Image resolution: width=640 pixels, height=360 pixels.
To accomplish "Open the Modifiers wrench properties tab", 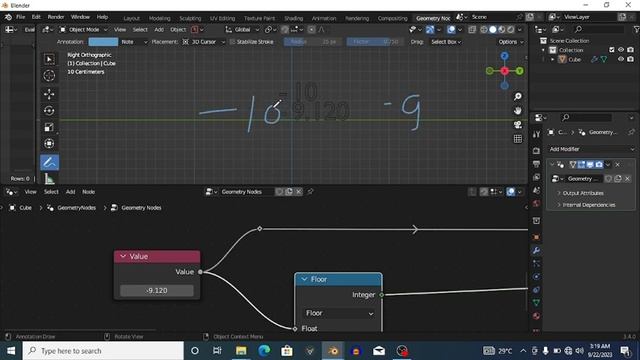I will click(536, 250).
